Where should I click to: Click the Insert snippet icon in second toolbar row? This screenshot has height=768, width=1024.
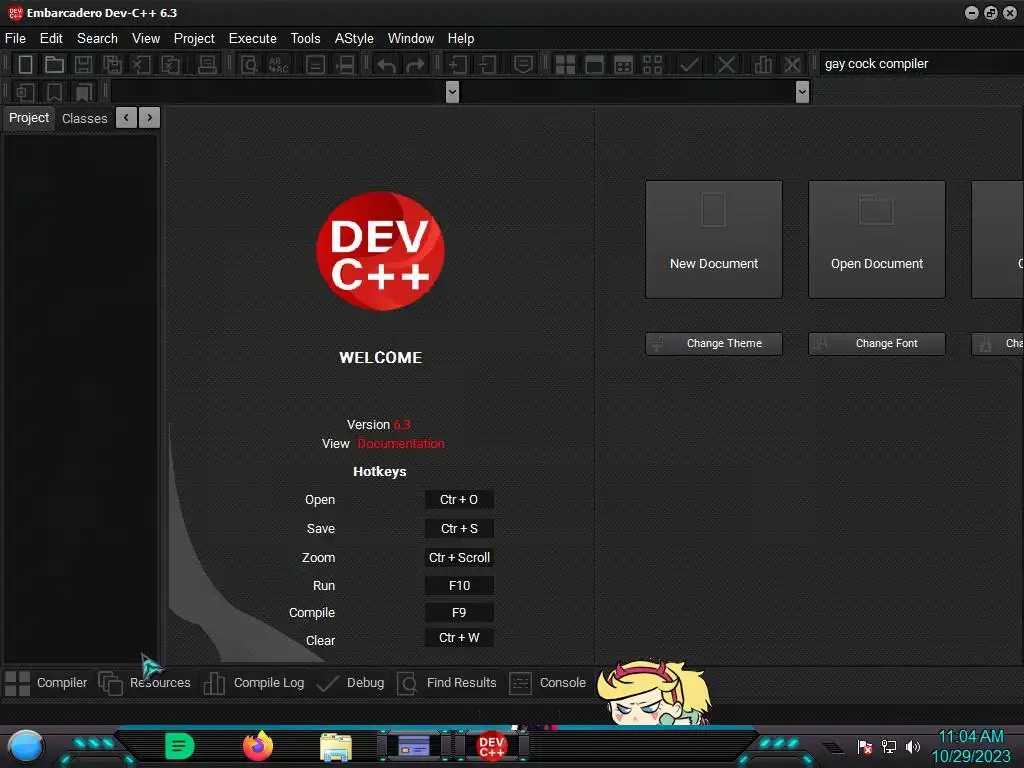pos(25,92)
